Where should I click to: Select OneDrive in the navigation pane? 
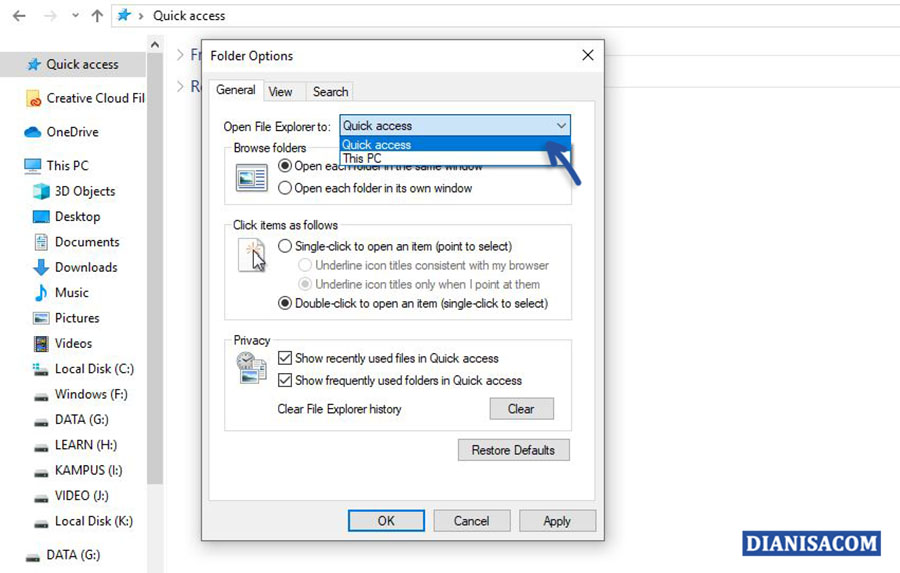coord(72,132)
